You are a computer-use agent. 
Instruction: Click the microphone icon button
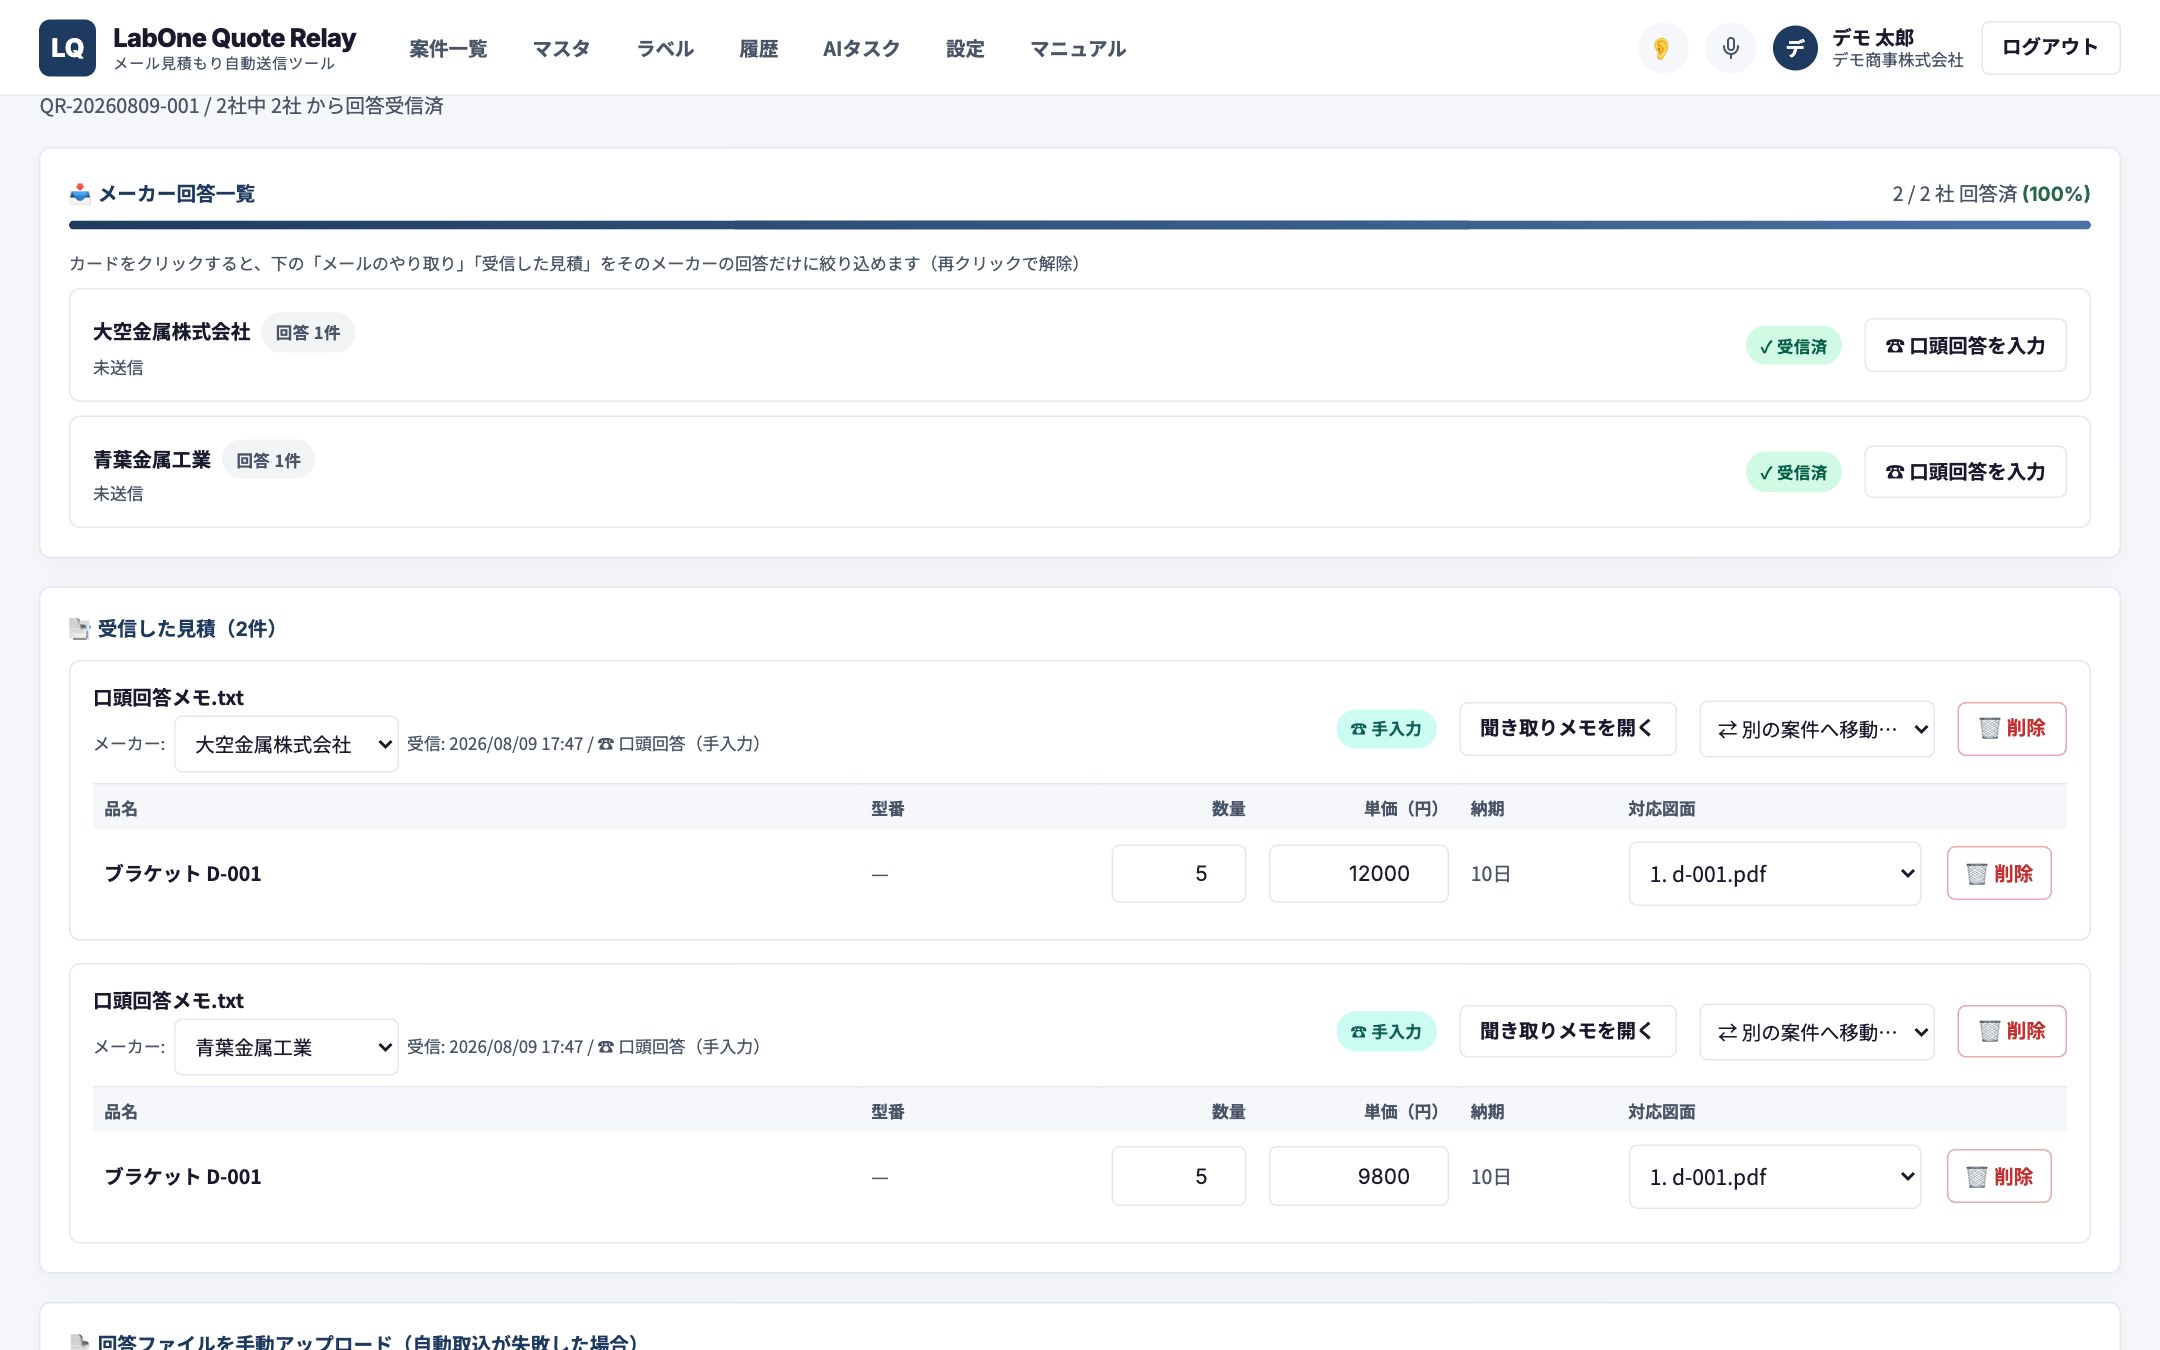[1730, 48]
